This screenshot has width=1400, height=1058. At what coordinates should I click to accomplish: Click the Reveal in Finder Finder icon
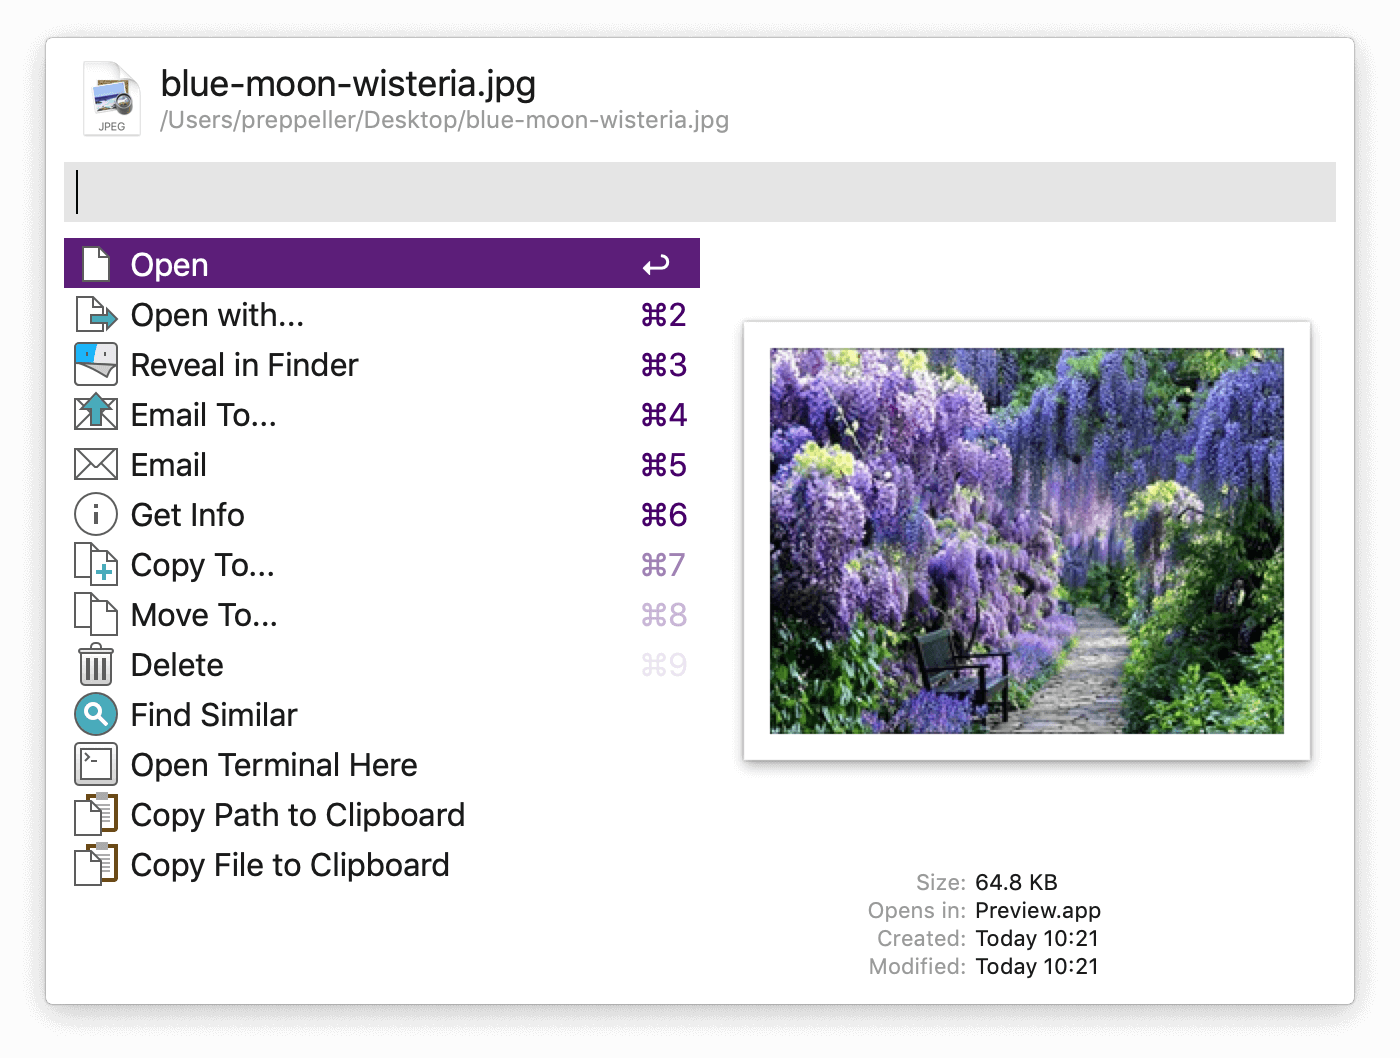94,364
